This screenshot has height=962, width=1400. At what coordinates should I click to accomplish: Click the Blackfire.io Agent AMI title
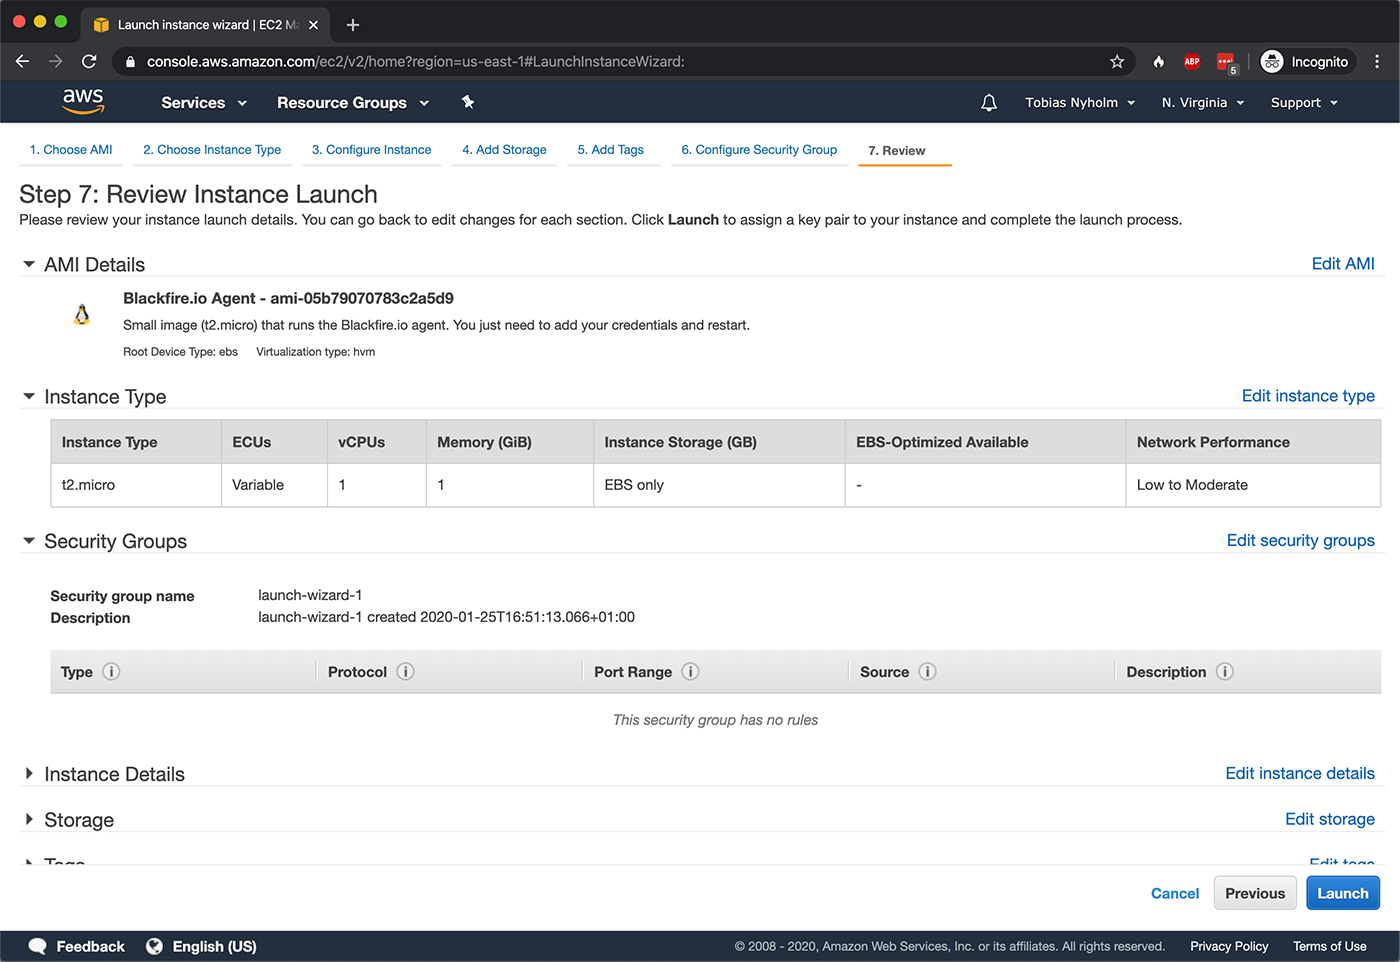point(288,298)
